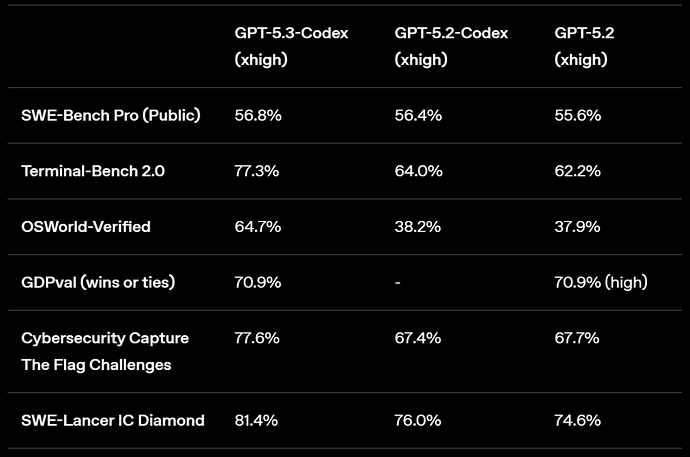Click the GPT-5.2 (xhigh) column header
The image size is (690, 457).
point(584,46)
